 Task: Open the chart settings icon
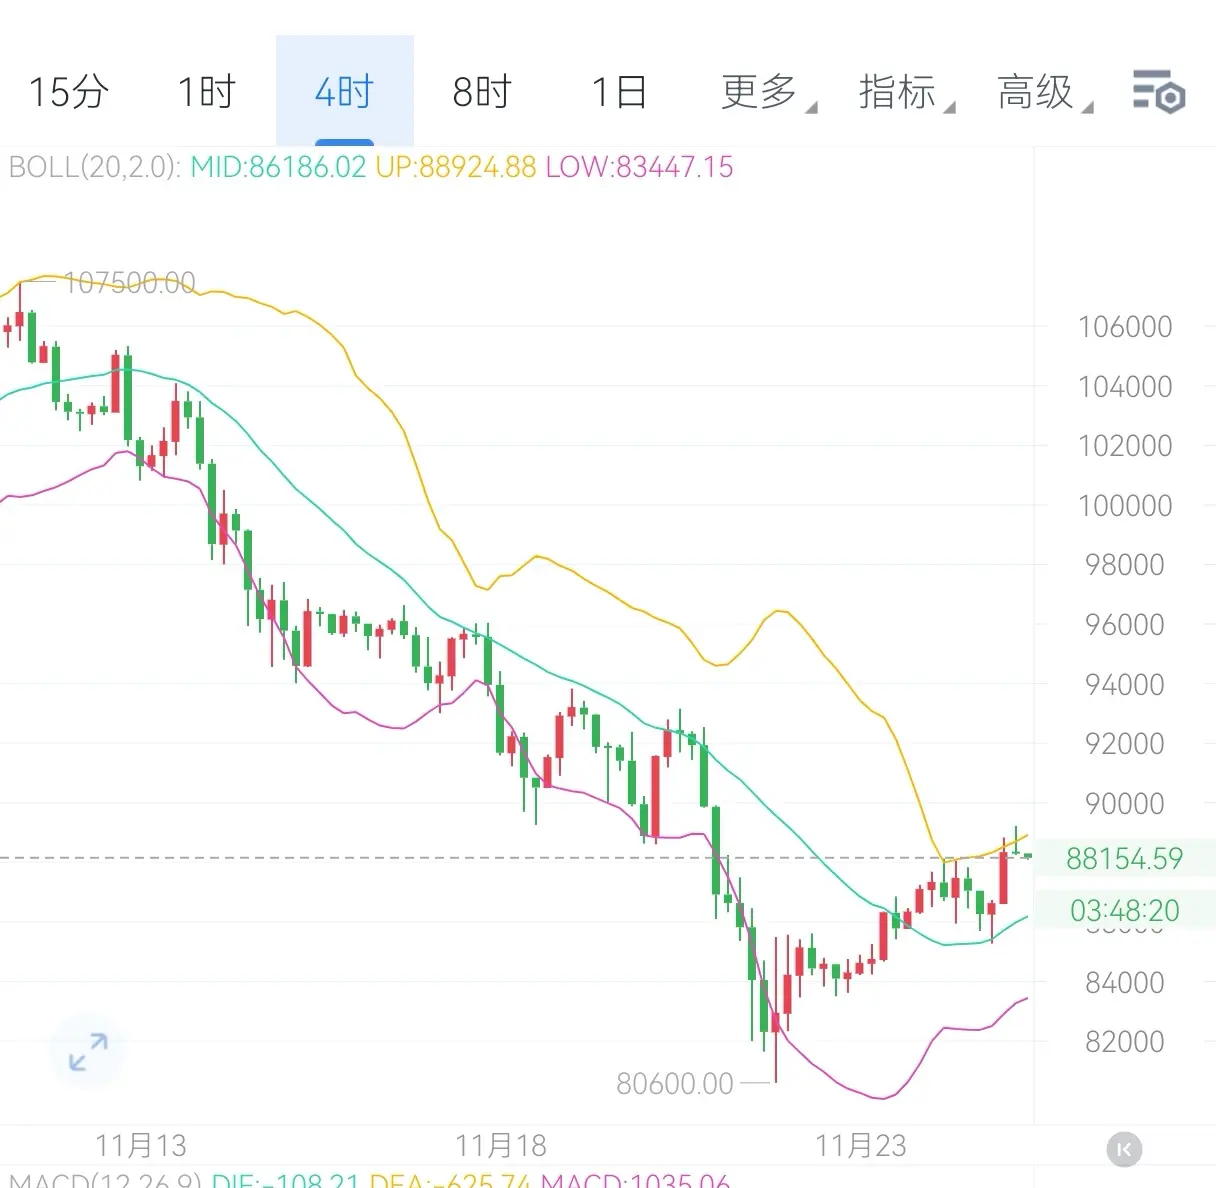pos(1159,92)
